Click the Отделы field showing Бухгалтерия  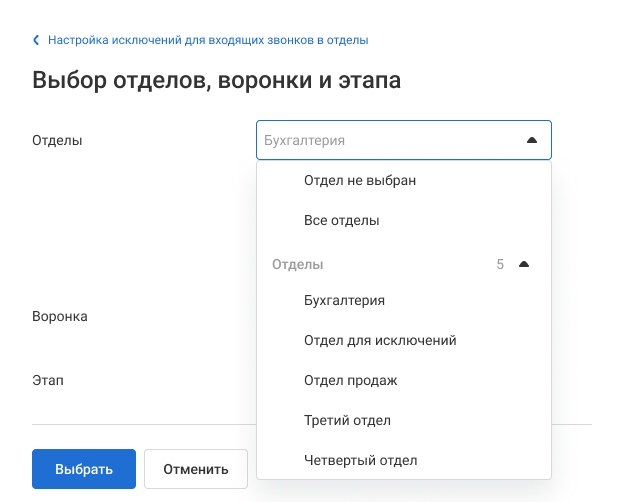click(x=390, y=141)
